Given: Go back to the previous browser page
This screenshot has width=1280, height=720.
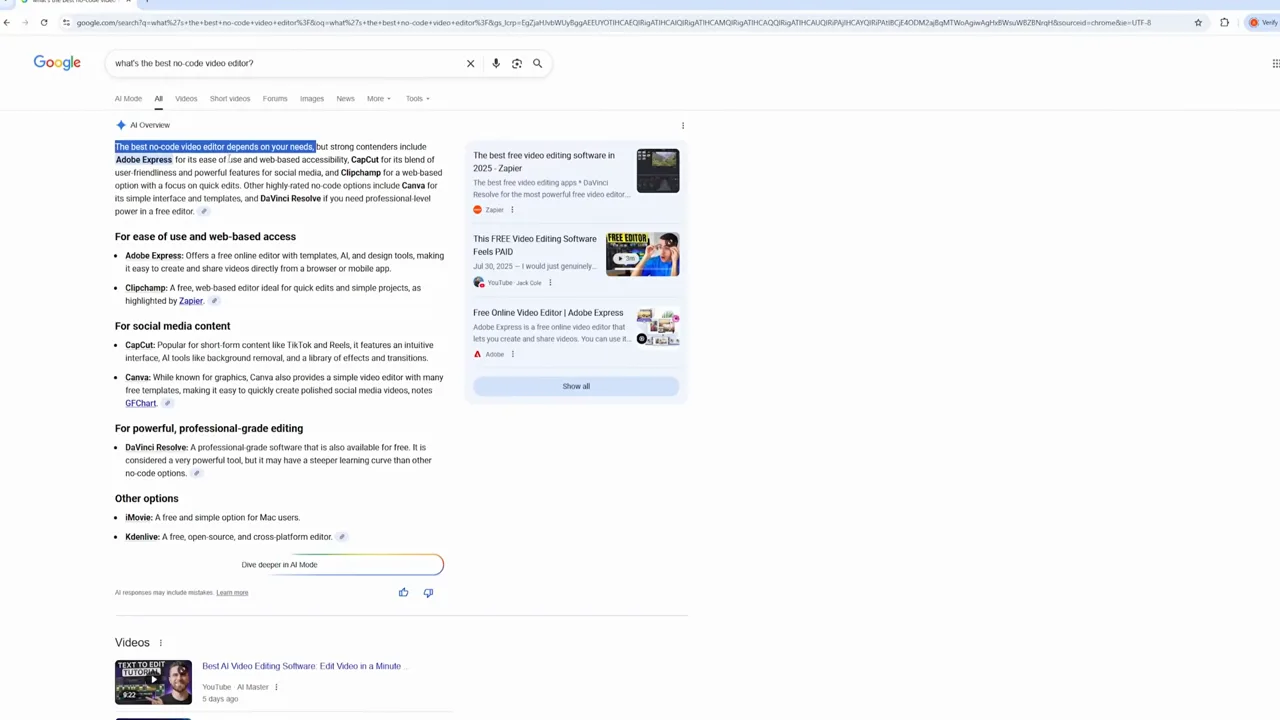Looking at the screenshot, I should tap(7, 22).
